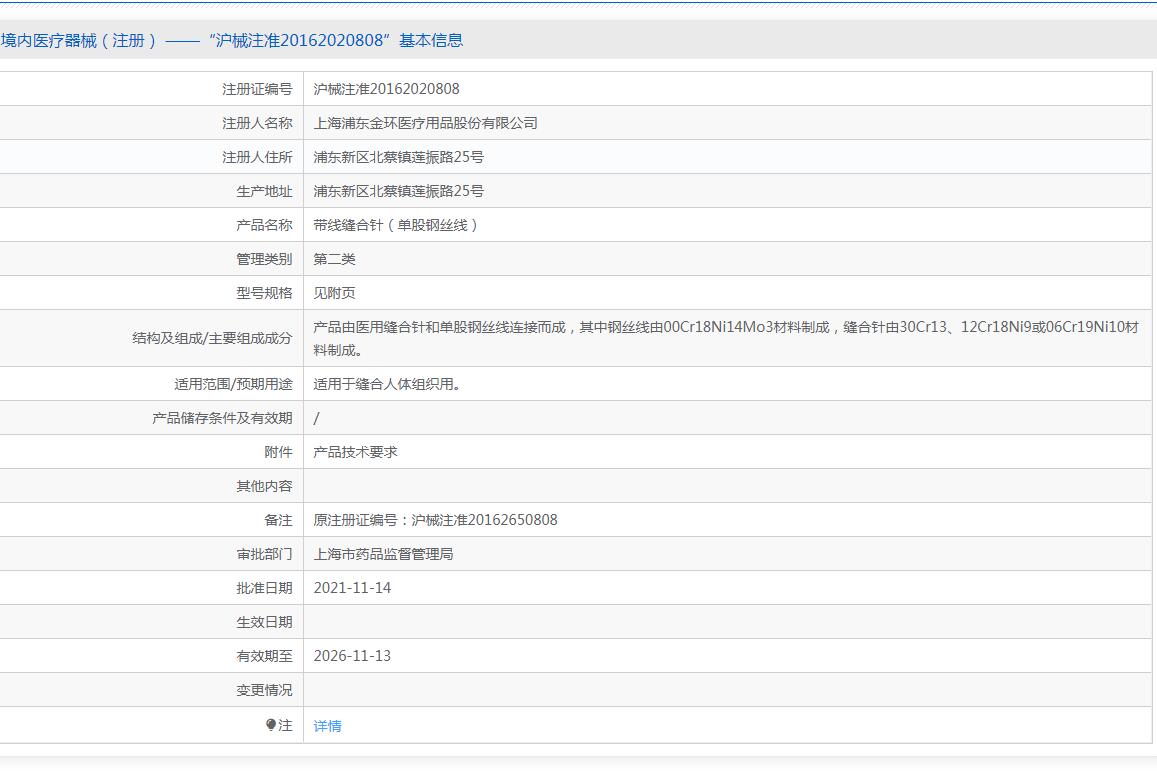Click expiry date 2026-11-13

click(x=352, y=656)
